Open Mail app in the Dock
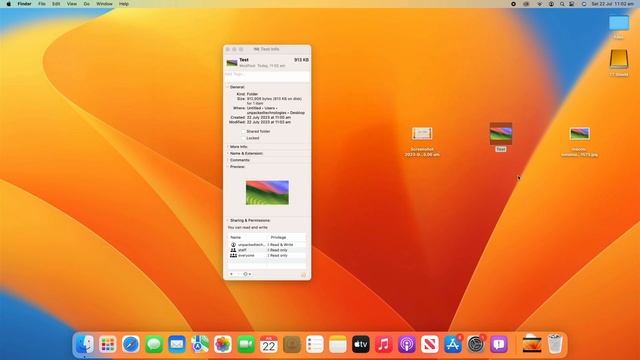Image resolution: width=640 pixels, height=360 pixels. [x=177, y=344]
